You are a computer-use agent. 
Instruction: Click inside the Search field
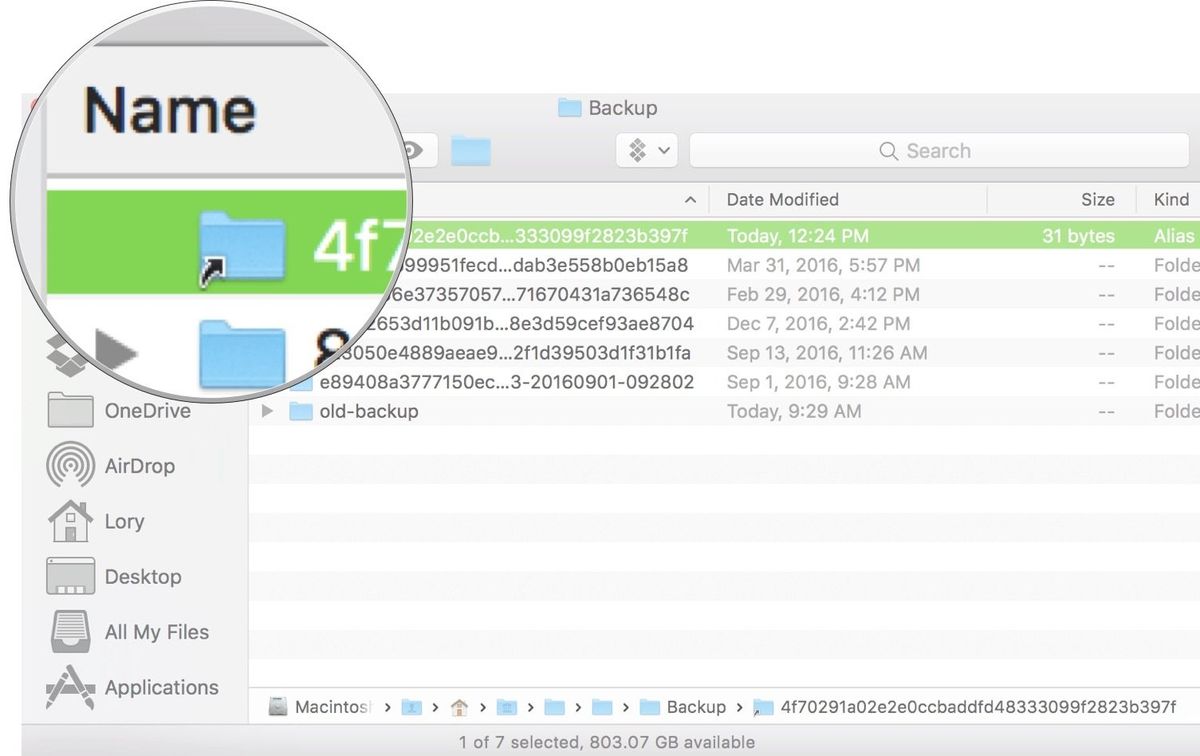[938, 150]
